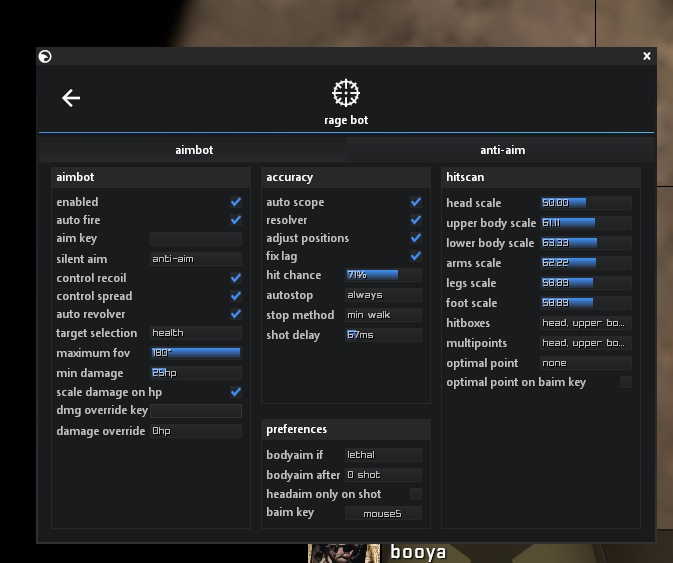Select the aimbot tab

tap(194, 150)
